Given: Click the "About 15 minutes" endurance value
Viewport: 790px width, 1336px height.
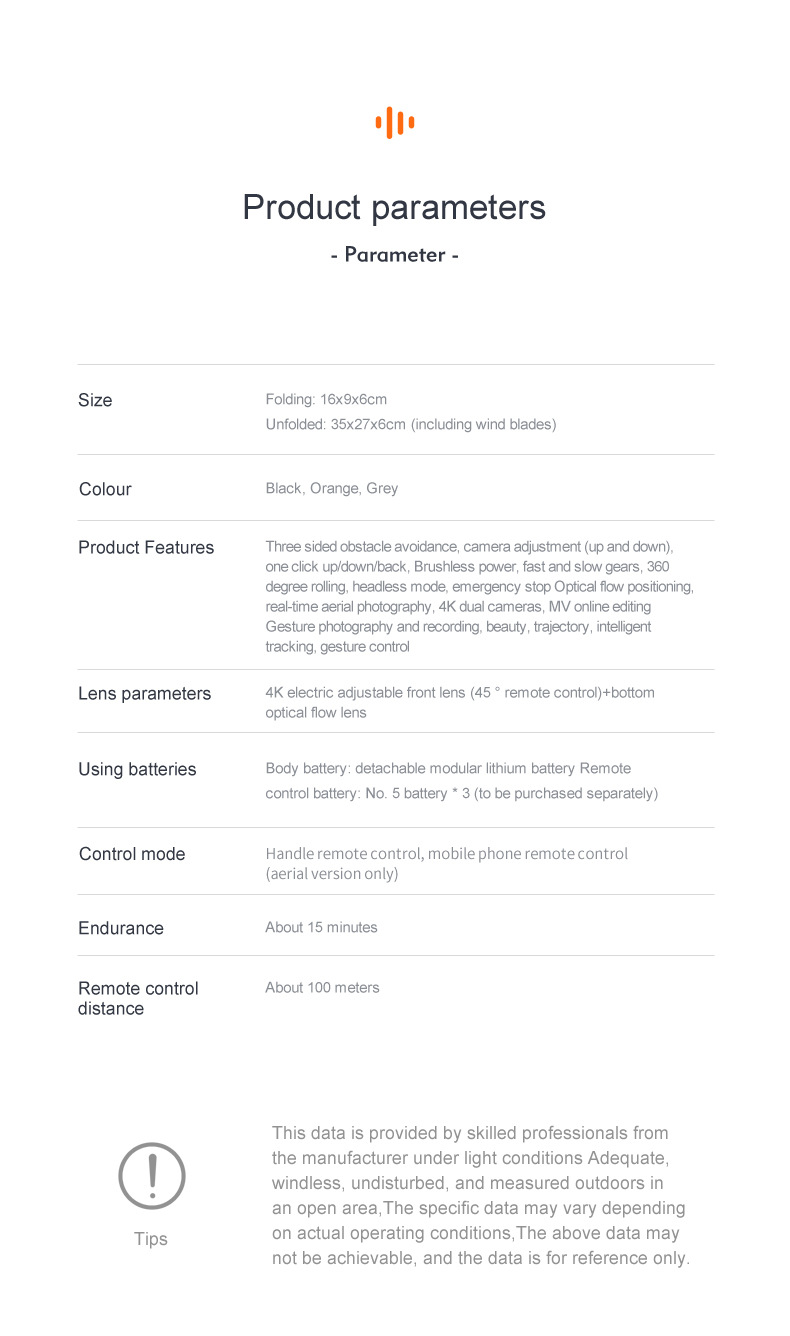Looking at the screenshot, I should coord(321,927).
